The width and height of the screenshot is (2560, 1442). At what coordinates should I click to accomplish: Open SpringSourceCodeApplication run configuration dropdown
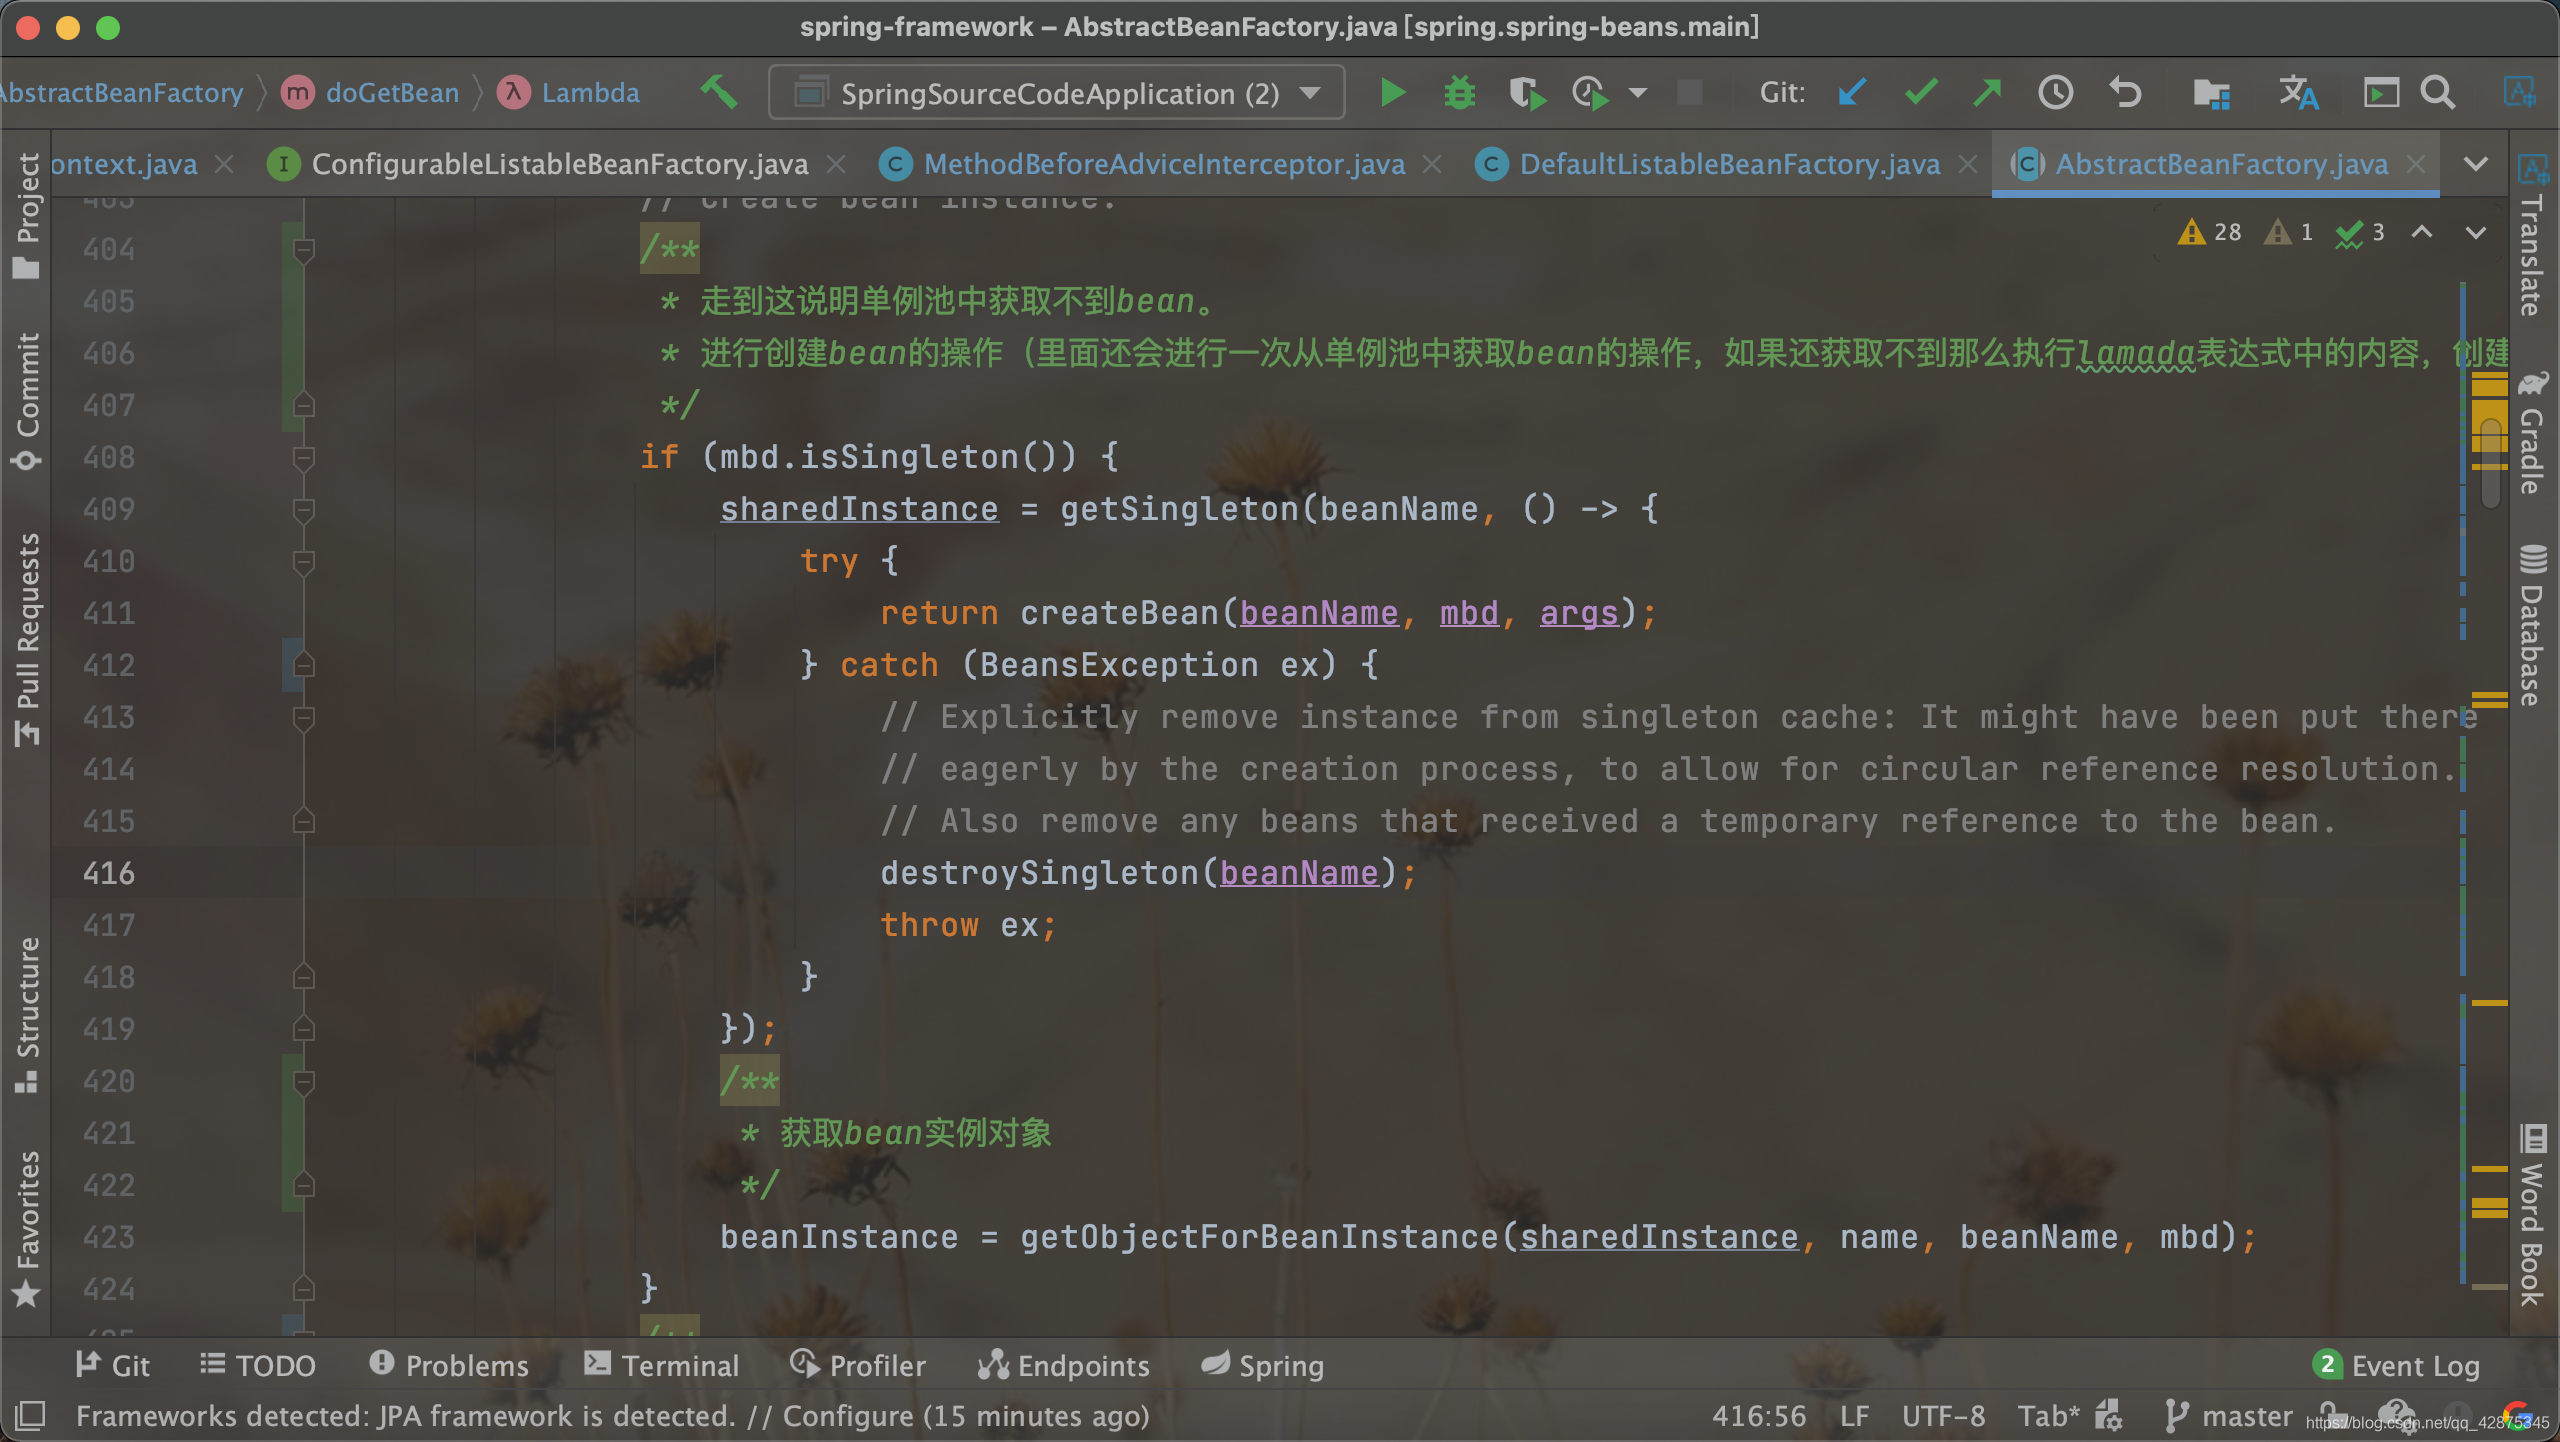[1056, 93]
